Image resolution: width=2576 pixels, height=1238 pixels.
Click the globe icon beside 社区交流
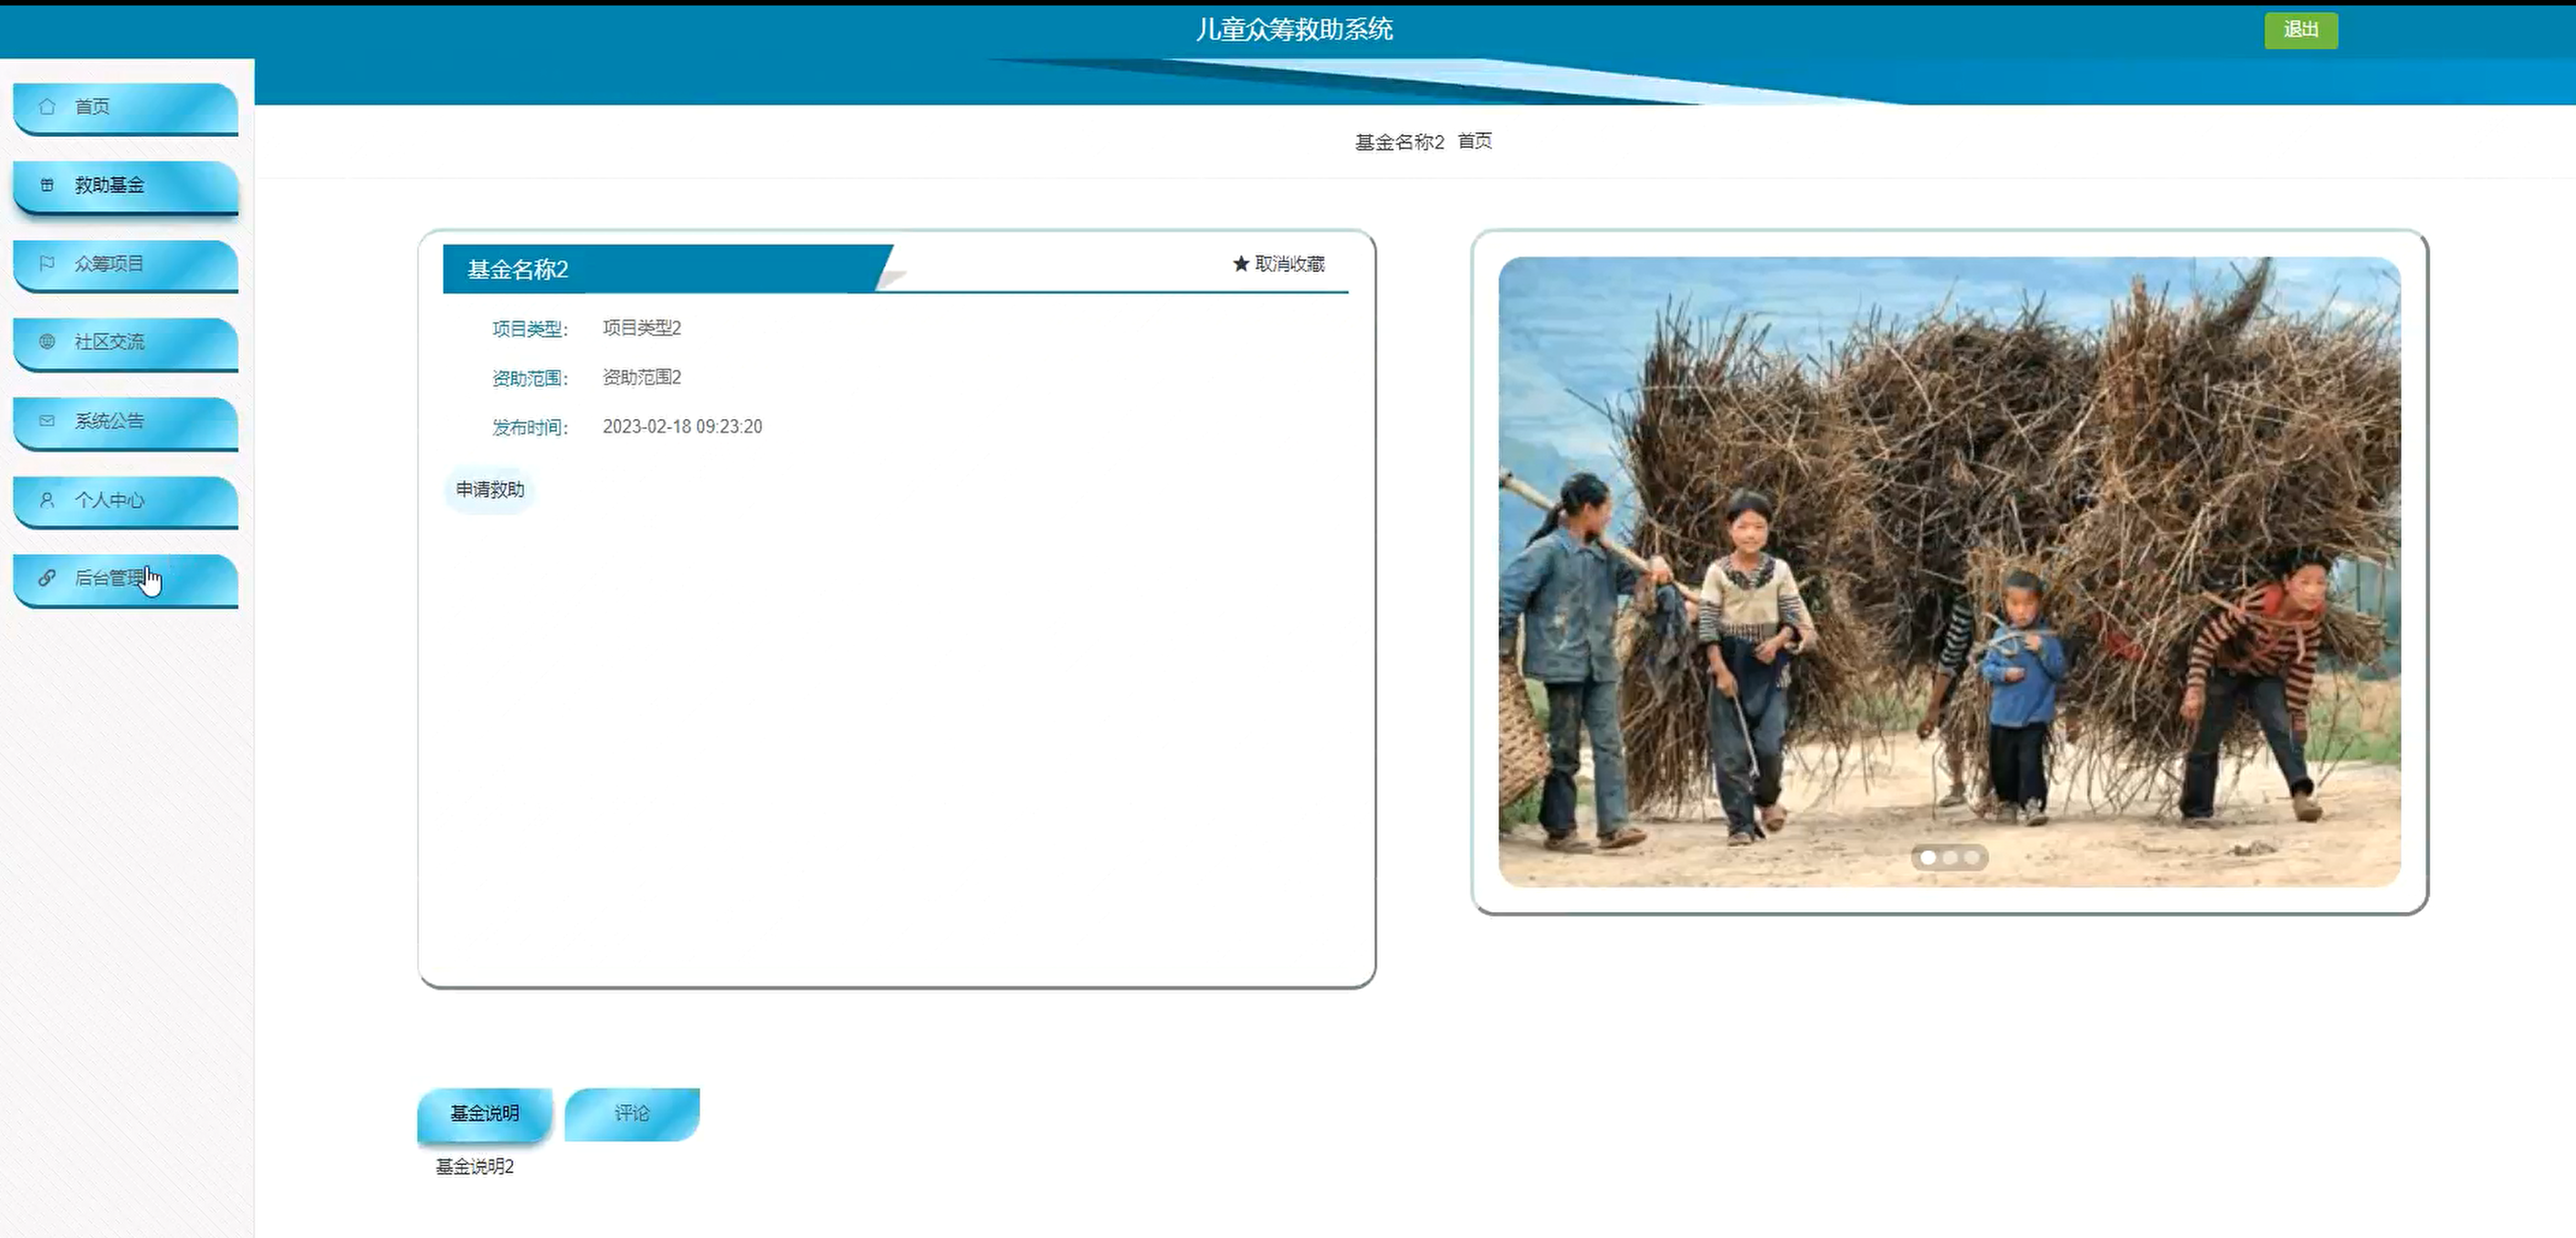47,341
